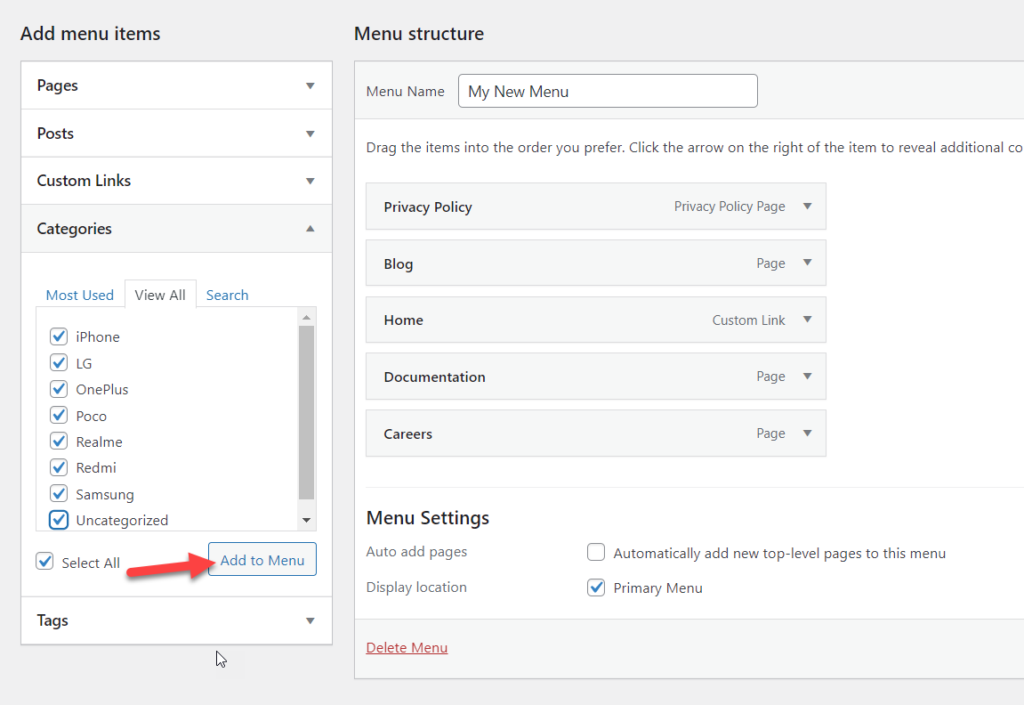Uncheck the Redmi category
This screenshot has height=705, width=1024.
[59, 467]
